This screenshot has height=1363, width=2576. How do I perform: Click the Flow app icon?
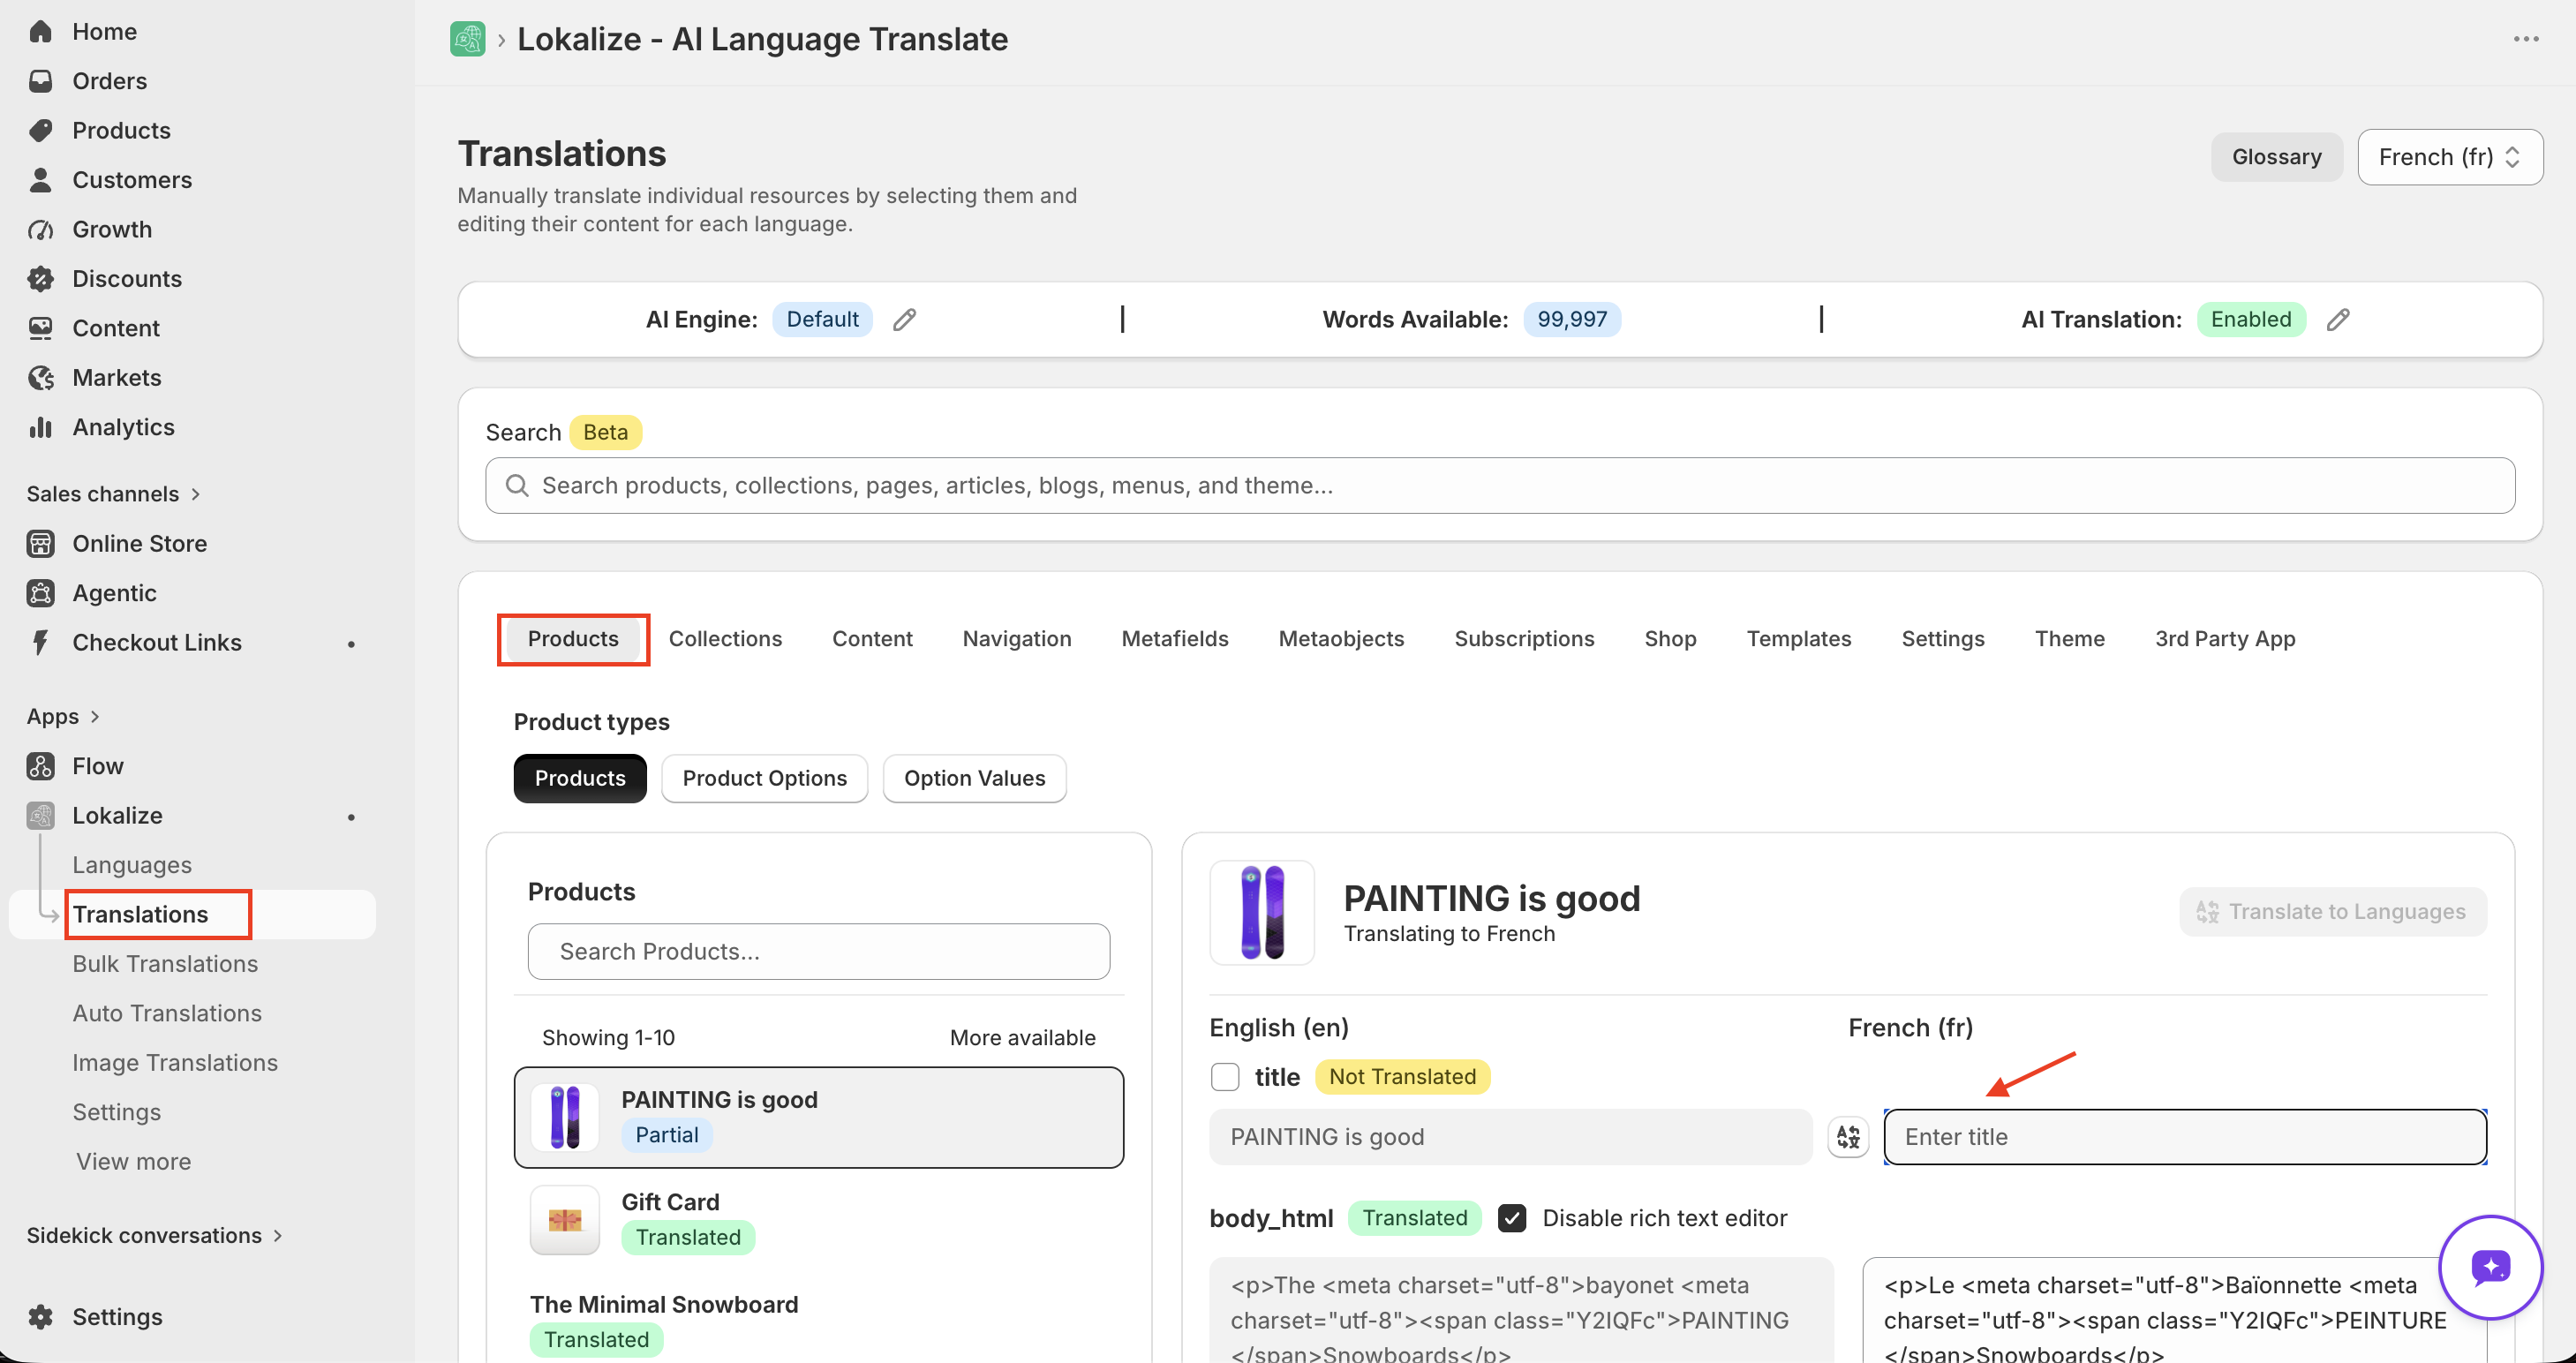41,766
